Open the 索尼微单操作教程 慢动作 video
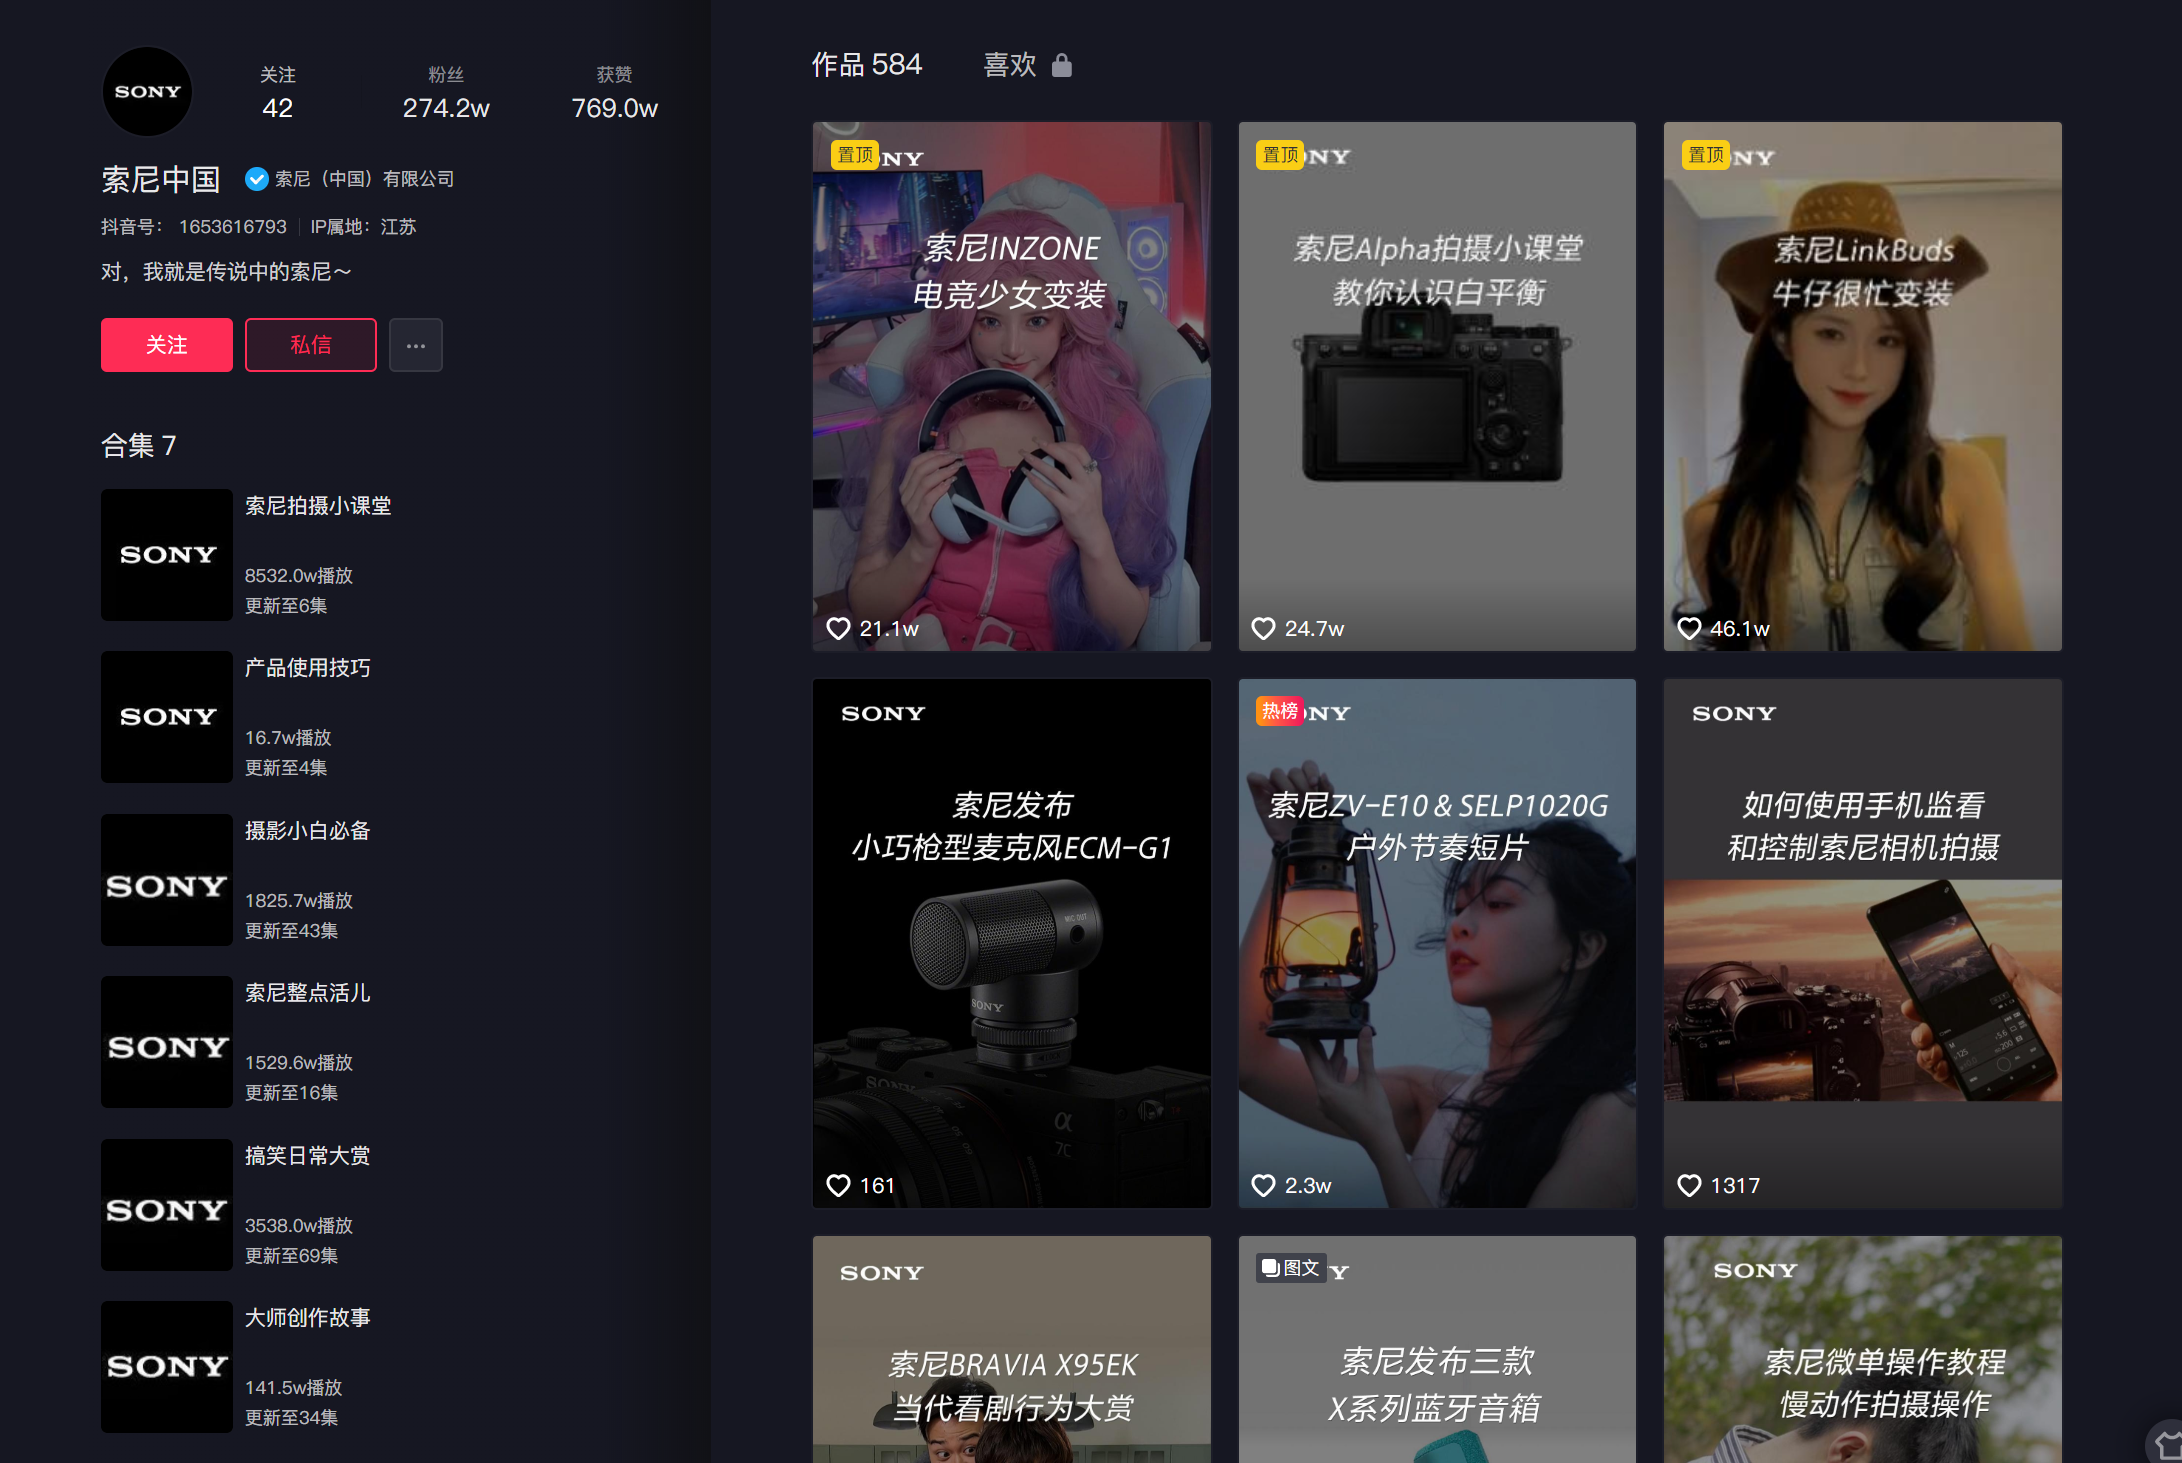 1863,1349
